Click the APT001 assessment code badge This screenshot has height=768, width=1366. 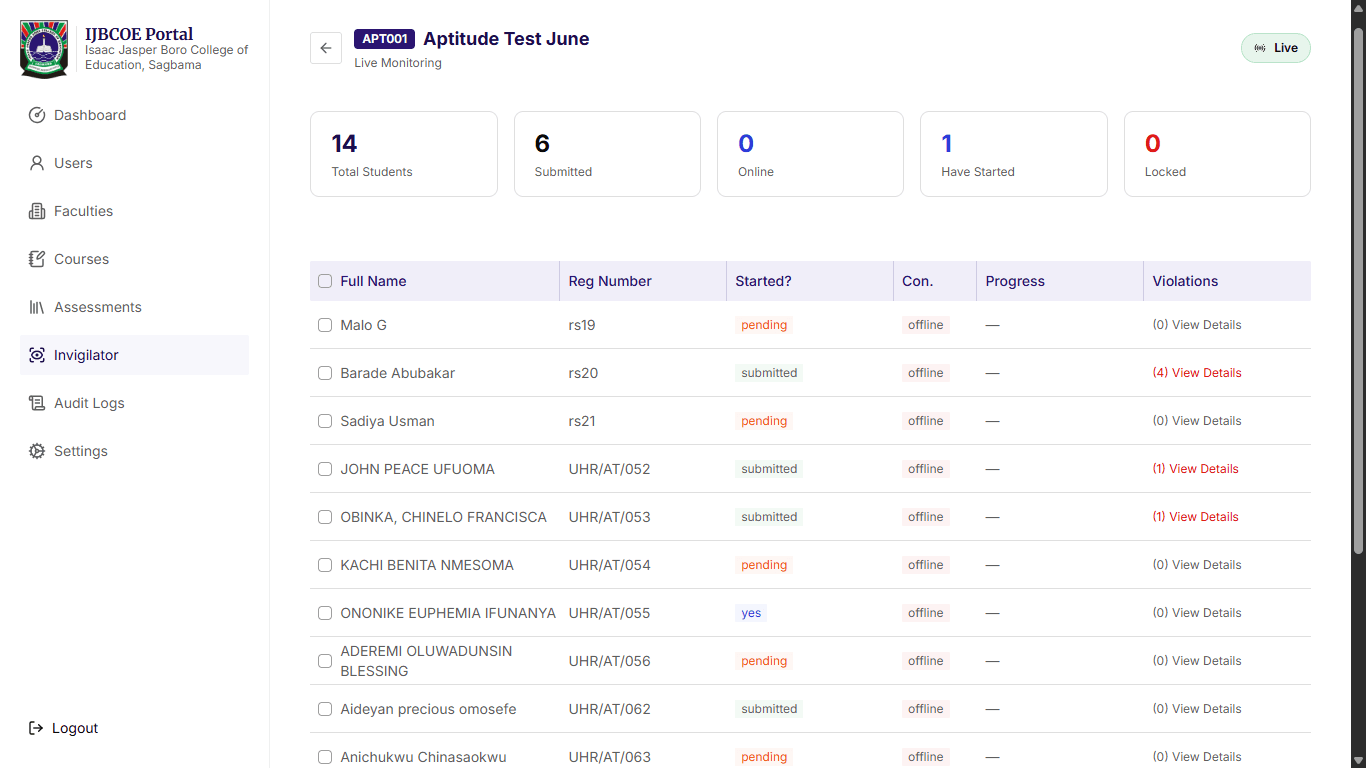[x=384, y=39]
